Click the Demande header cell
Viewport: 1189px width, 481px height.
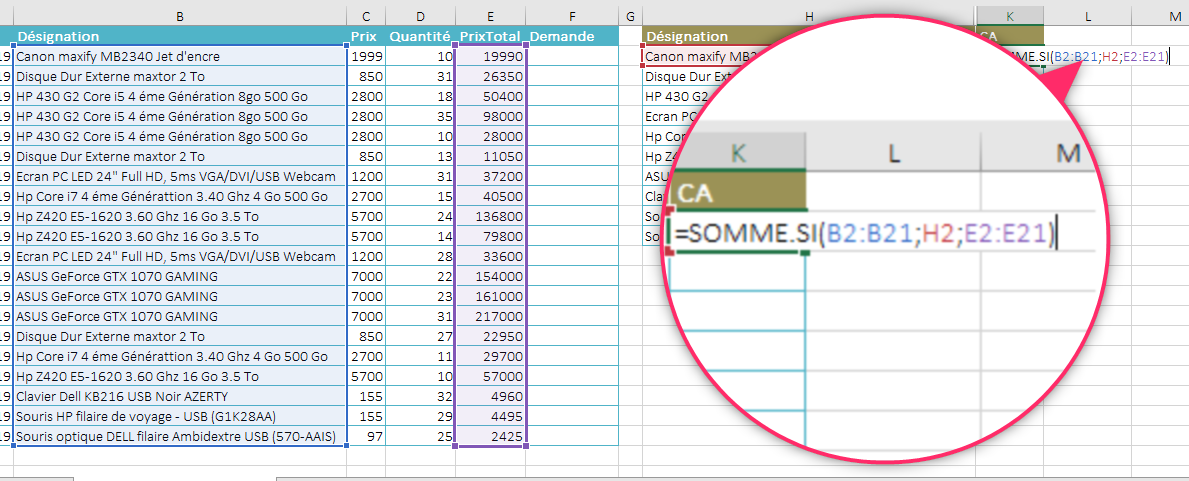(x=573, y=36)
